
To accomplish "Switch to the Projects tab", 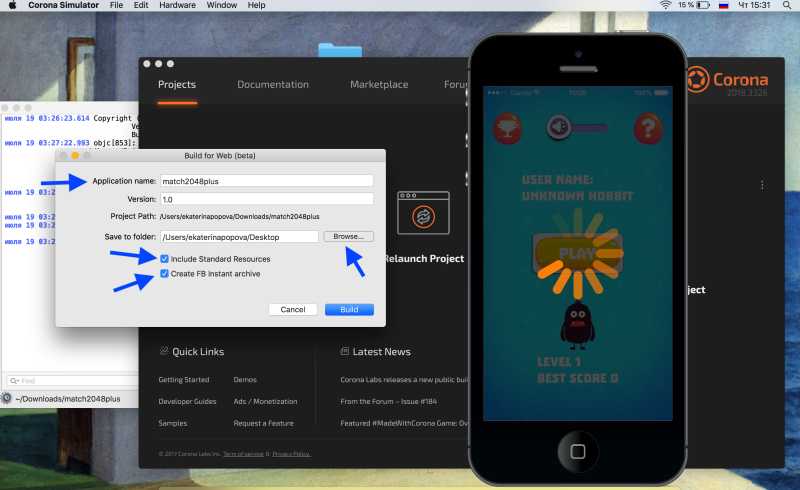I will 177,85.
